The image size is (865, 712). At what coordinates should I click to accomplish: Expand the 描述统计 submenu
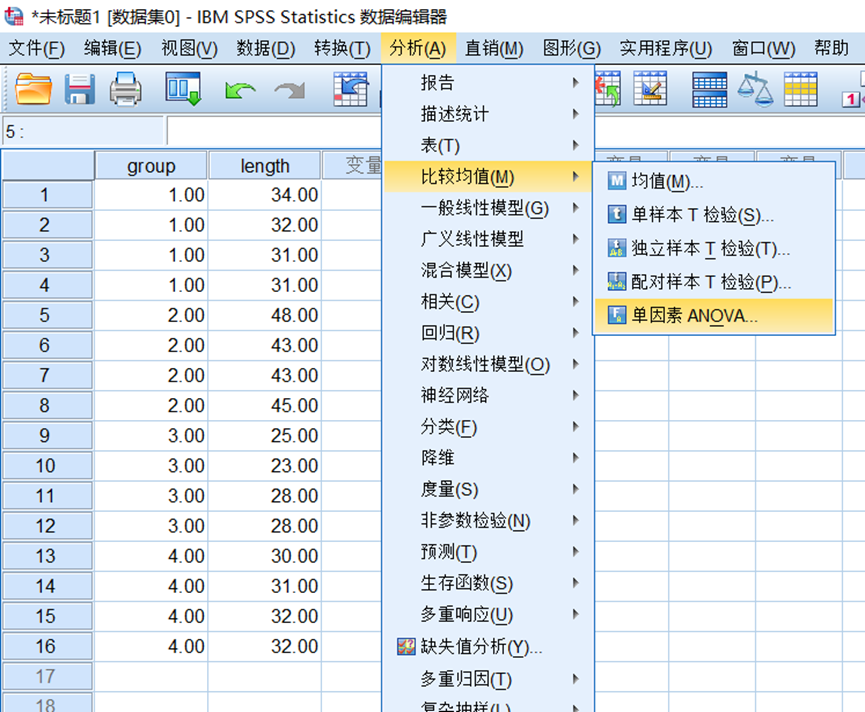[488, 114]
